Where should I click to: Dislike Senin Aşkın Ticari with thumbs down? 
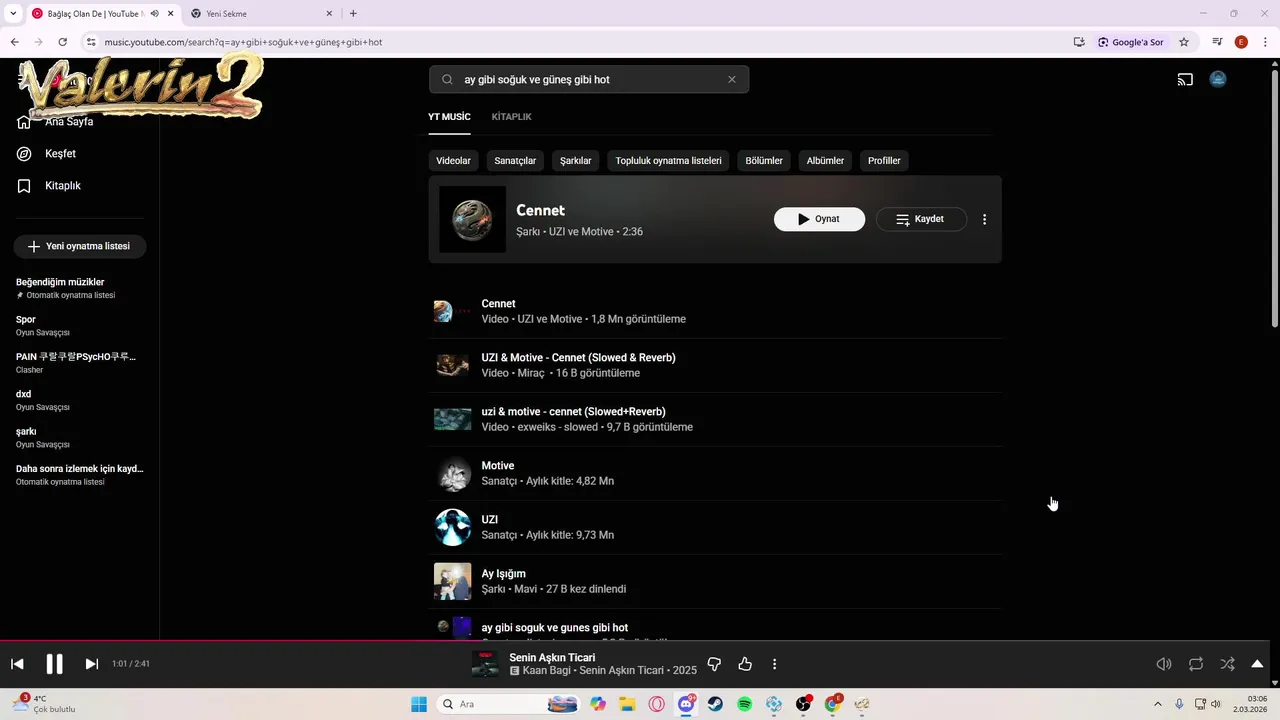point(714,664)
